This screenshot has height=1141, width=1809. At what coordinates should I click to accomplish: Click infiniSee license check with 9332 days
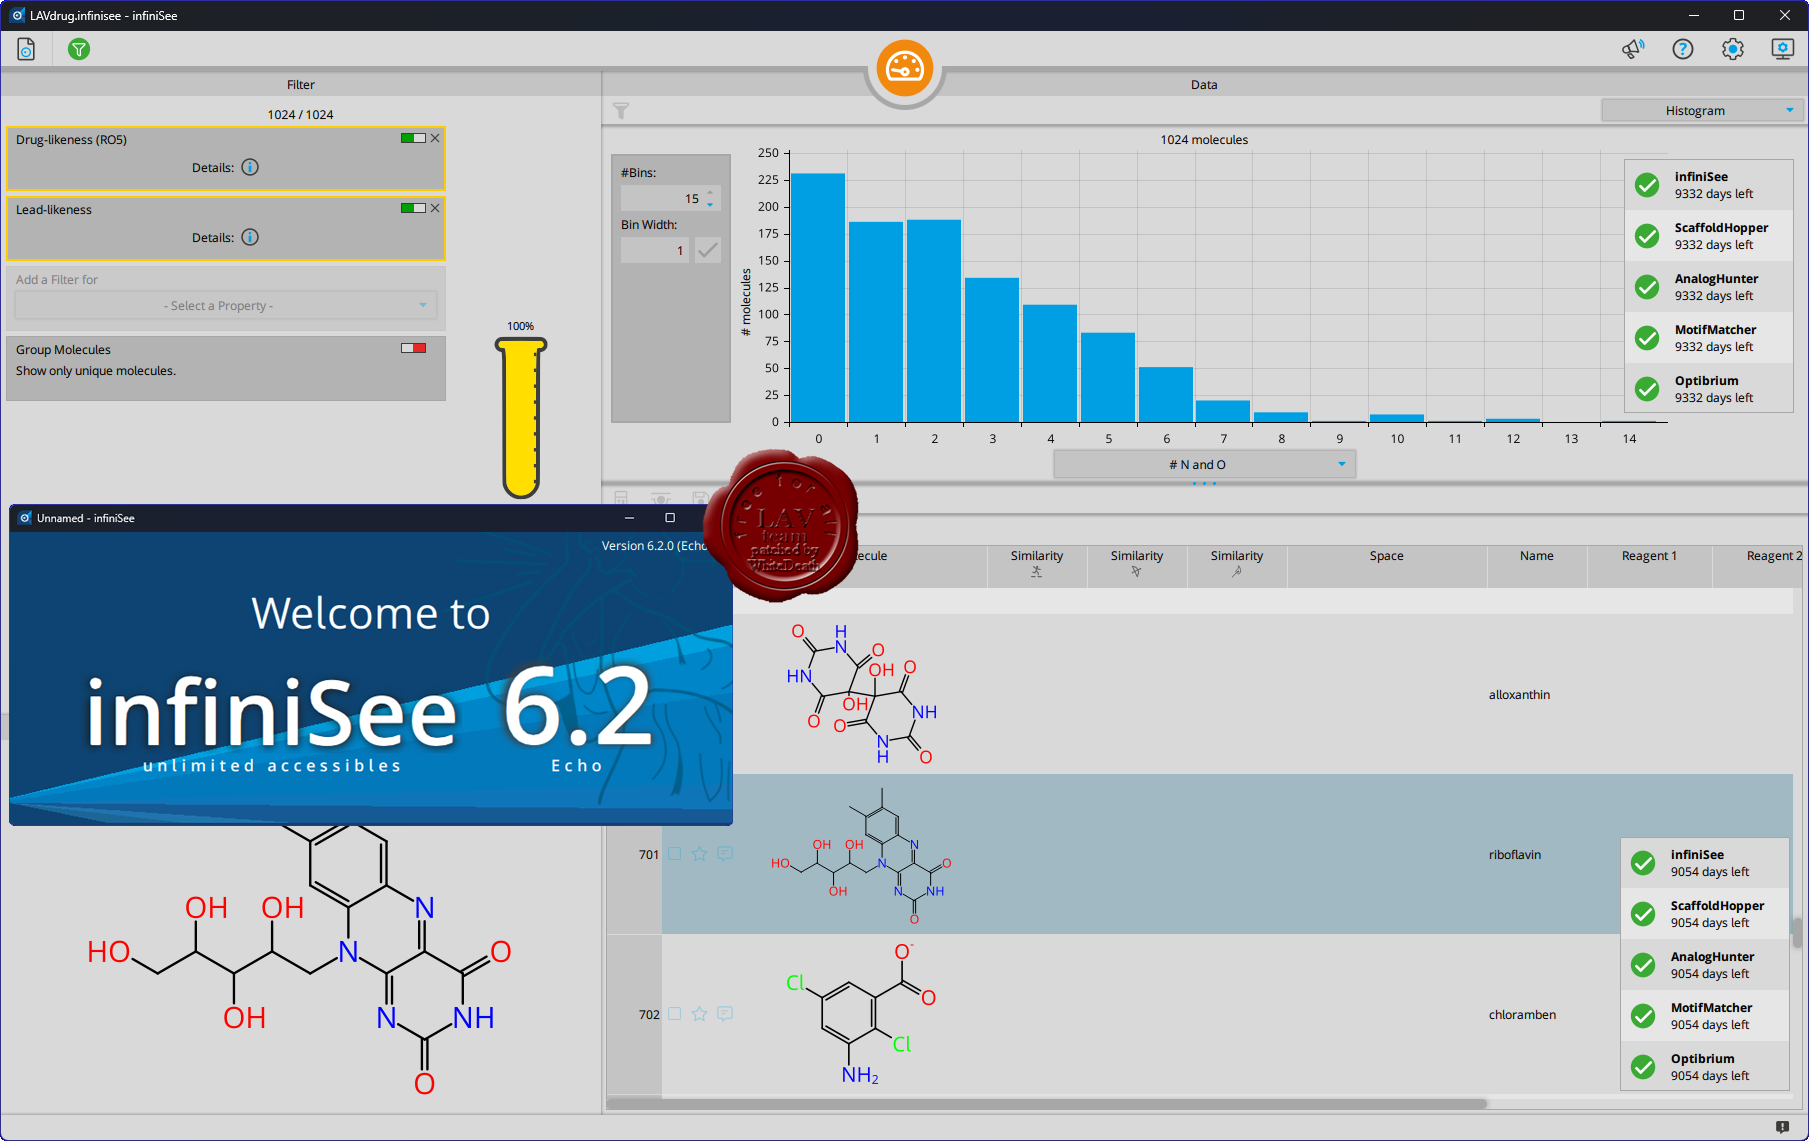tap(1647, 185)
